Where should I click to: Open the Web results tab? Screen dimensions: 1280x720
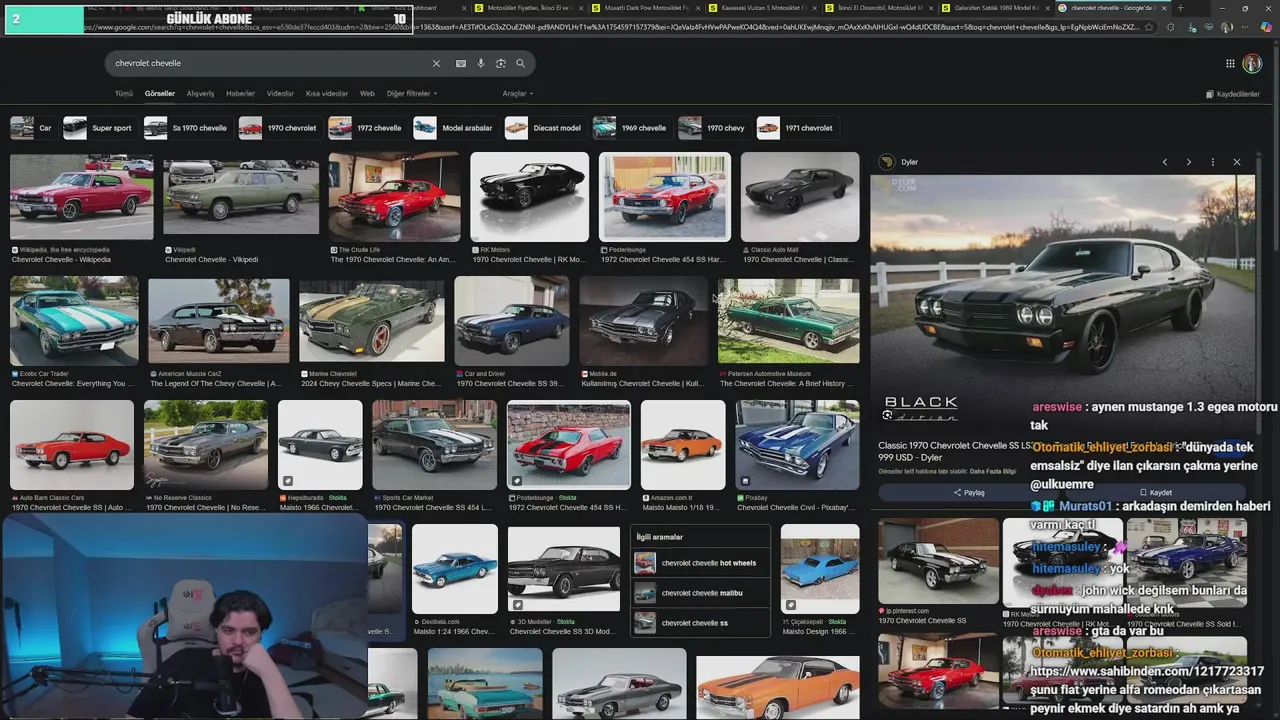pos(367,93)
